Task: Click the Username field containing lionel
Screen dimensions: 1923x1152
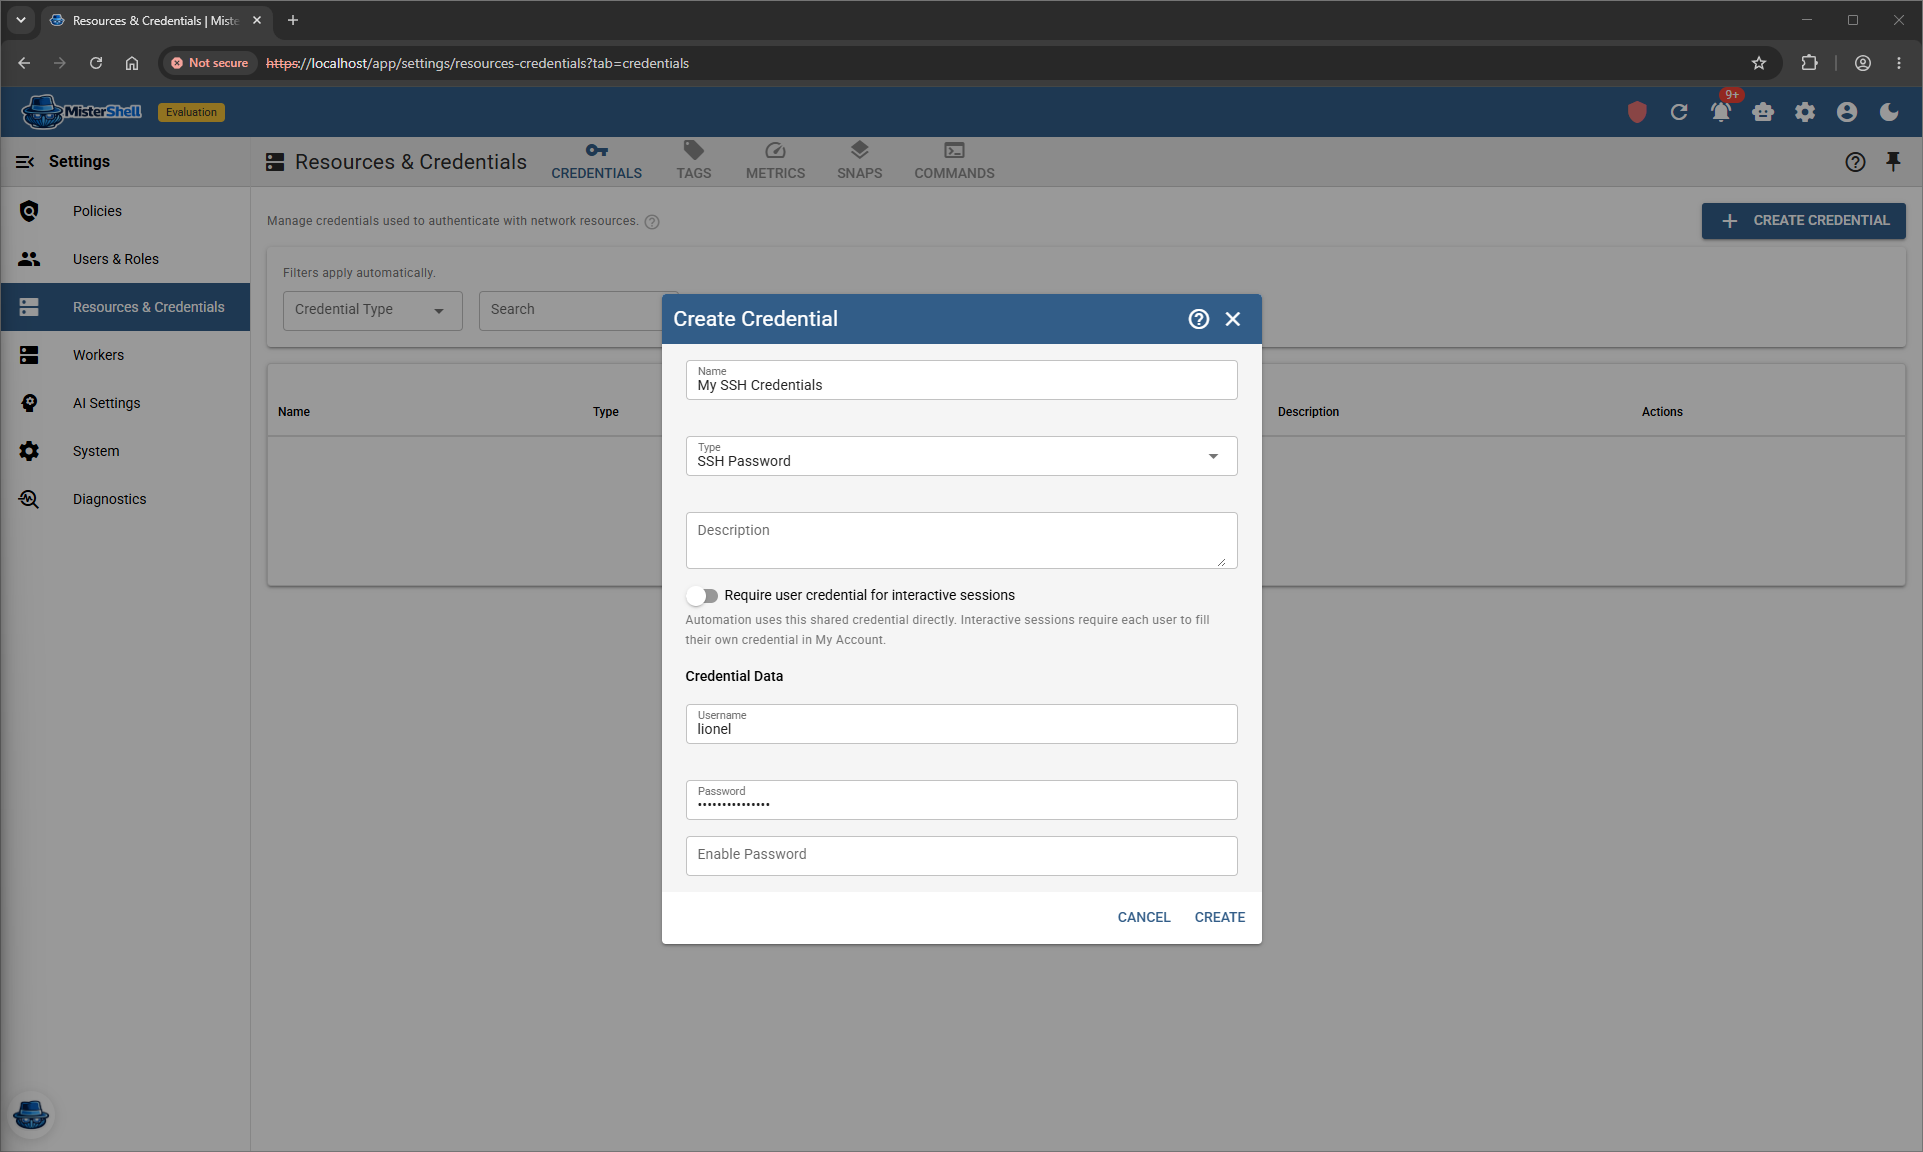Action: coord(961,724)
